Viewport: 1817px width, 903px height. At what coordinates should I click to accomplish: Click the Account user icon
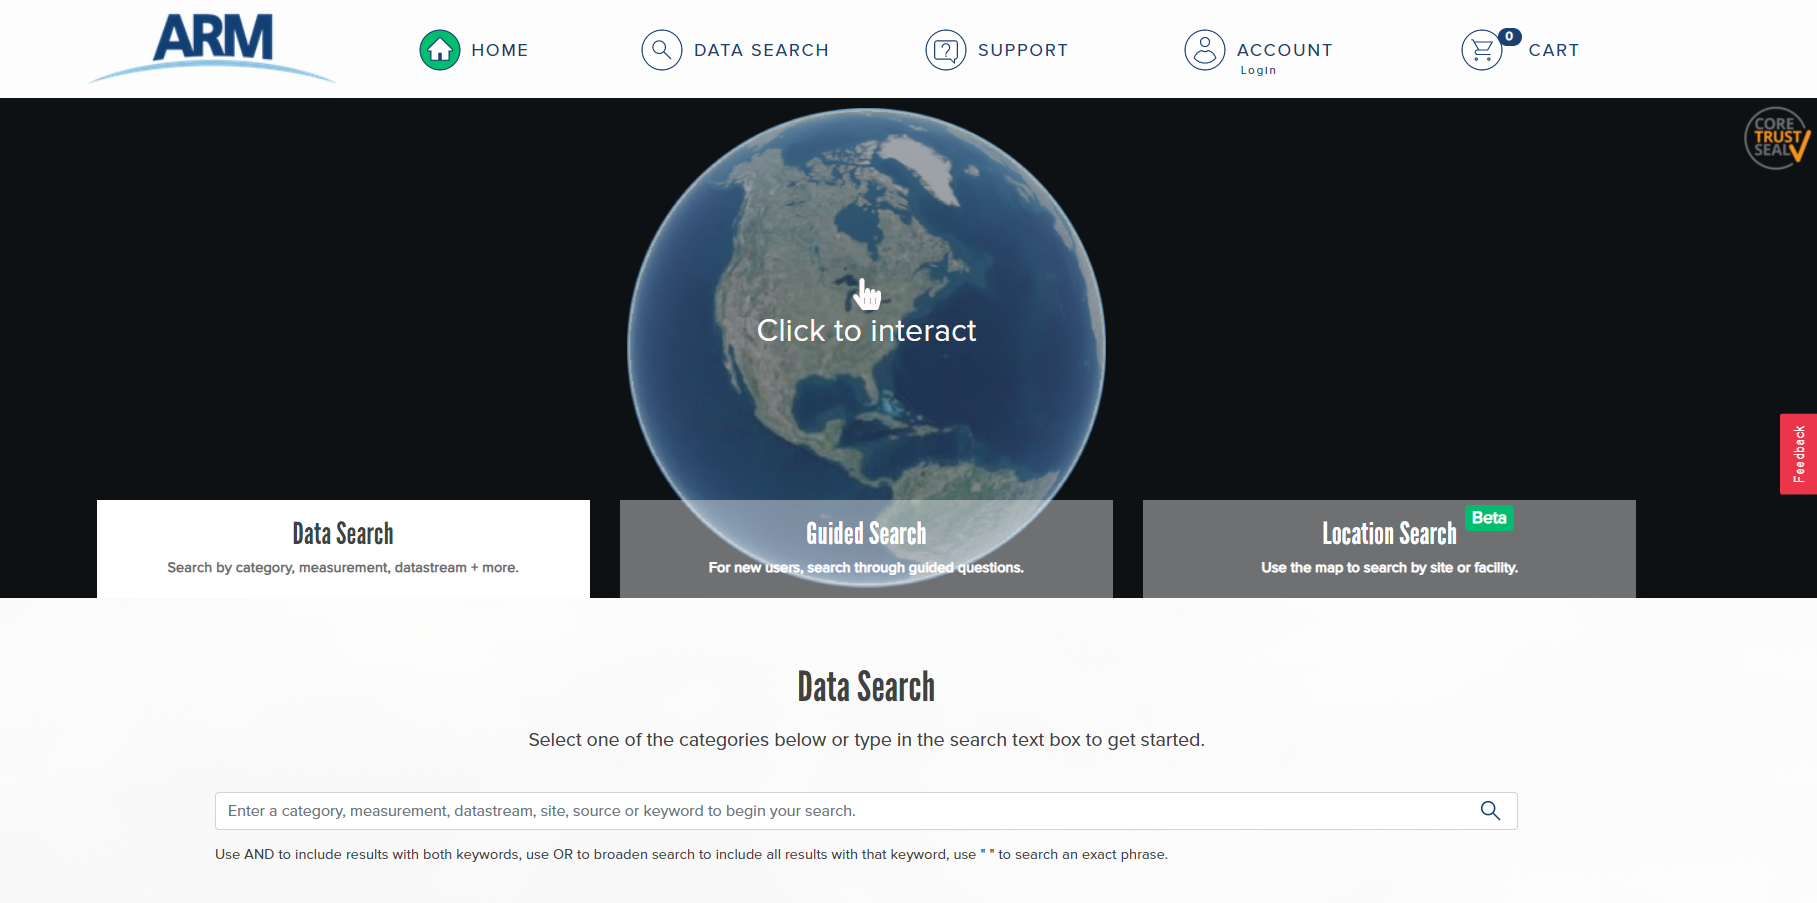(1205, 50)
